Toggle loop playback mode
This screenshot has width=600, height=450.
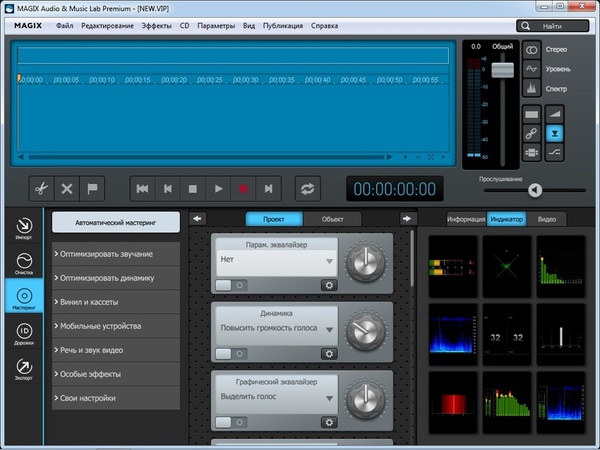(x=308, y=189)
